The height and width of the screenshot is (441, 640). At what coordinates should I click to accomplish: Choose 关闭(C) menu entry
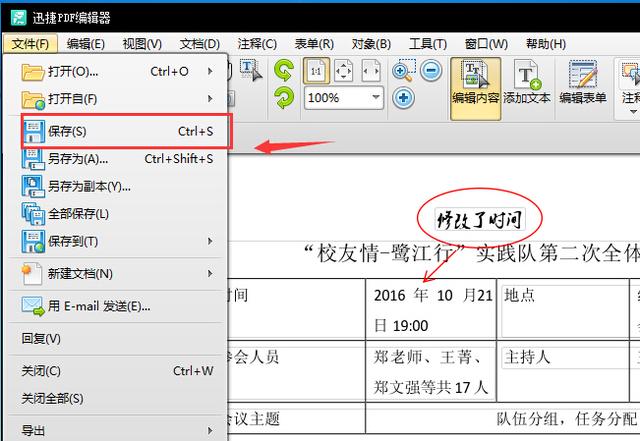click(x=117, y=371)
